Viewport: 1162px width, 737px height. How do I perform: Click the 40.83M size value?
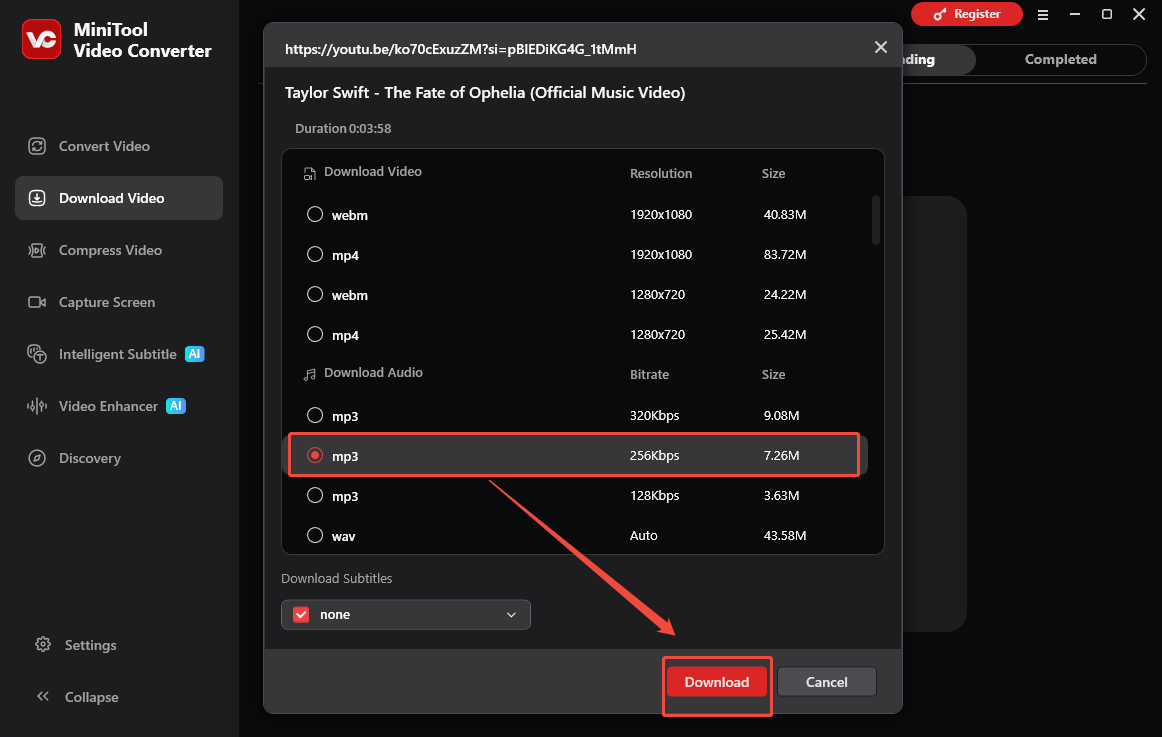(785, 215)
